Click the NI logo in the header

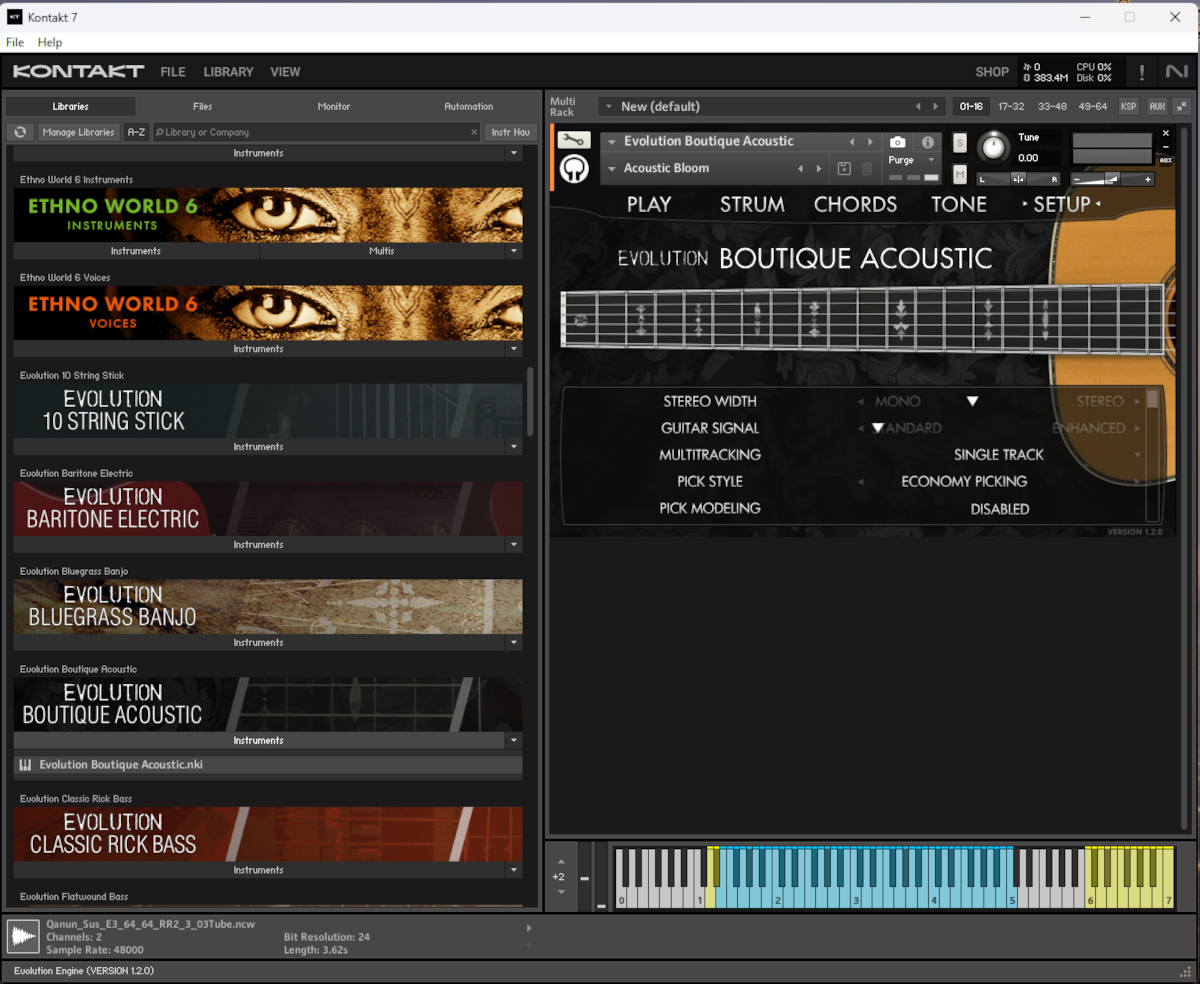(x=1176, y=72)
